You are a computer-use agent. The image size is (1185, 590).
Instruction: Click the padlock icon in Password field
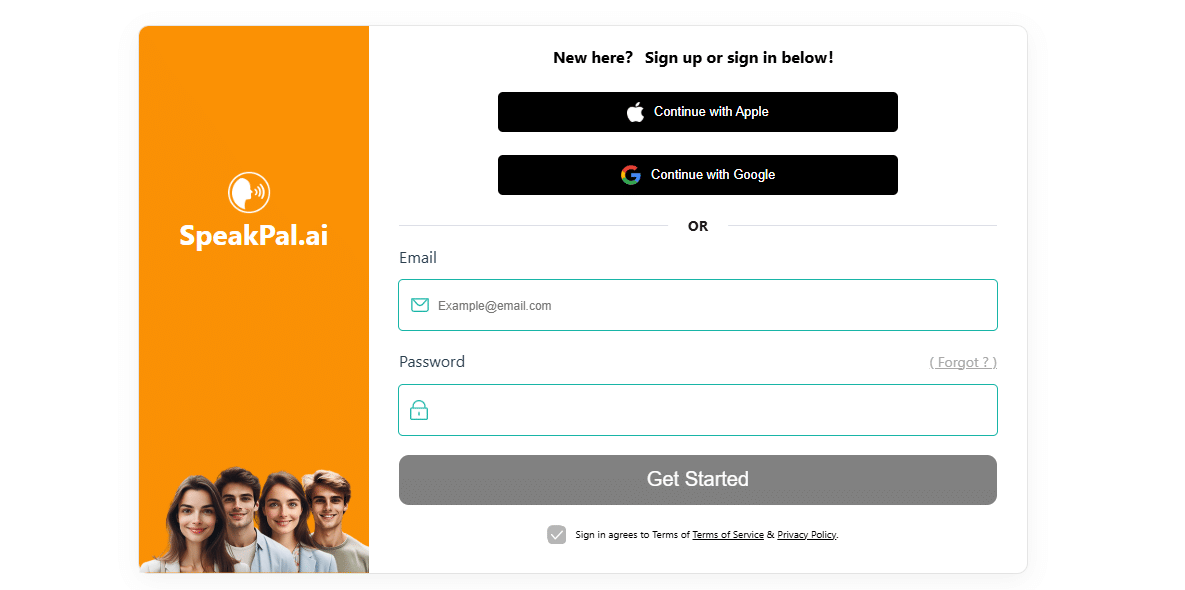[x=419, y=410]
